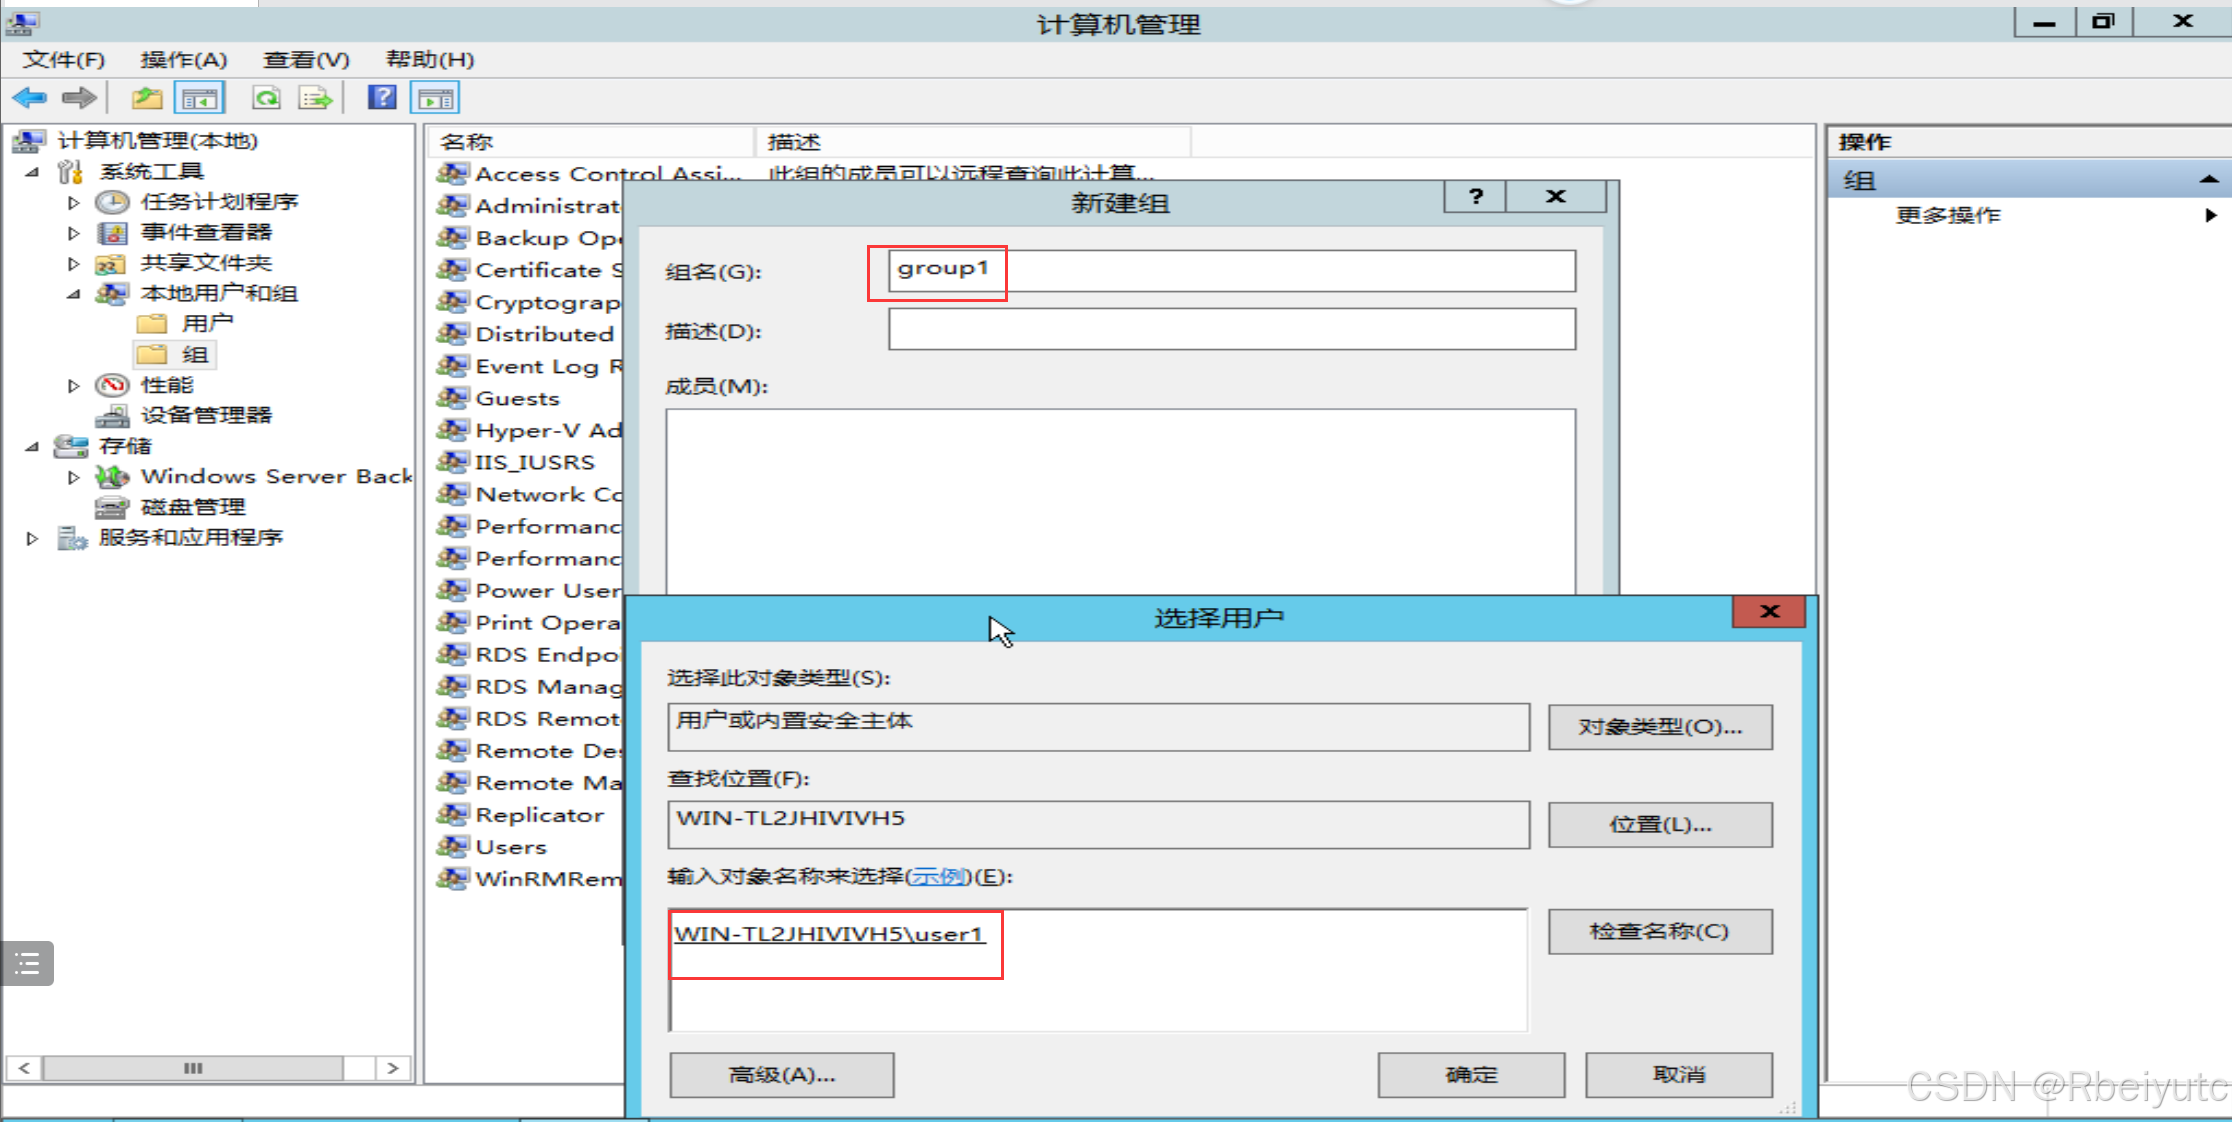Click the blue Help question mark icon
This screenshot has width=2232, height=1122.
coord(382,98)
